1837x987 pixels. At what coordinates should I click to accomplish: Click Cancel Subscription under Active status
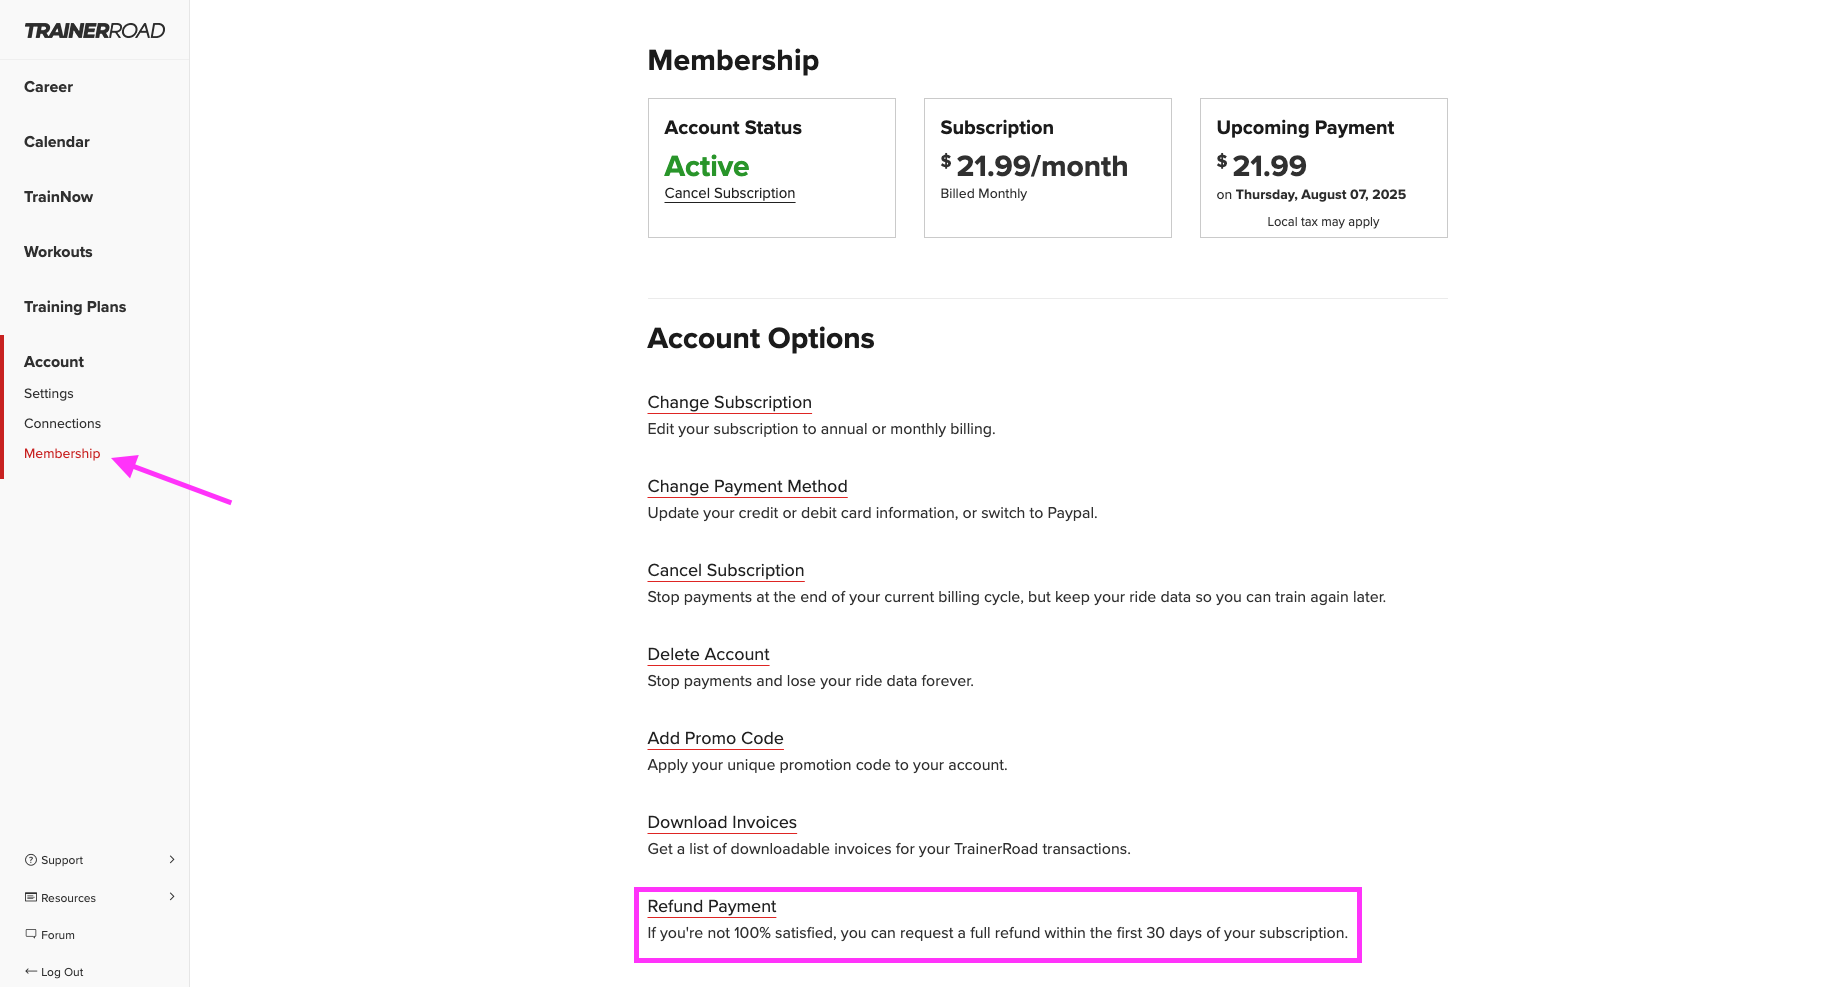(730, 193)
